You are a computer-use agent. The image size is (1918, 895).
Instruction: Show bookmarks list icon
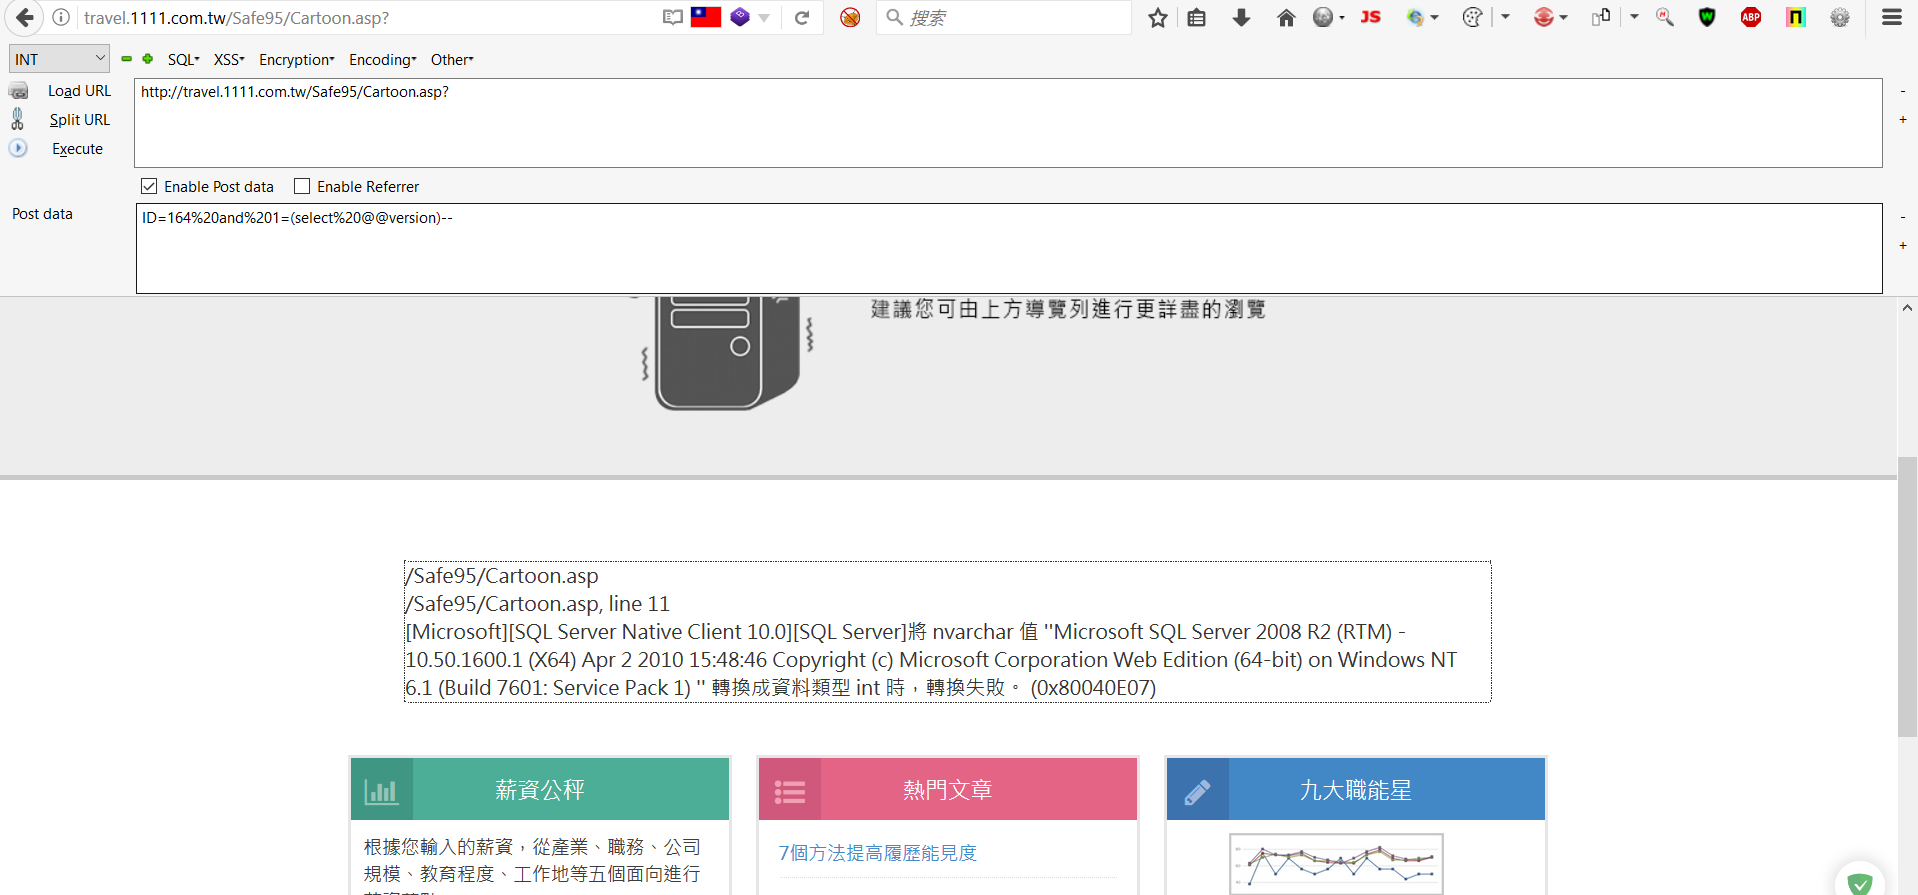click(1197, 18)
